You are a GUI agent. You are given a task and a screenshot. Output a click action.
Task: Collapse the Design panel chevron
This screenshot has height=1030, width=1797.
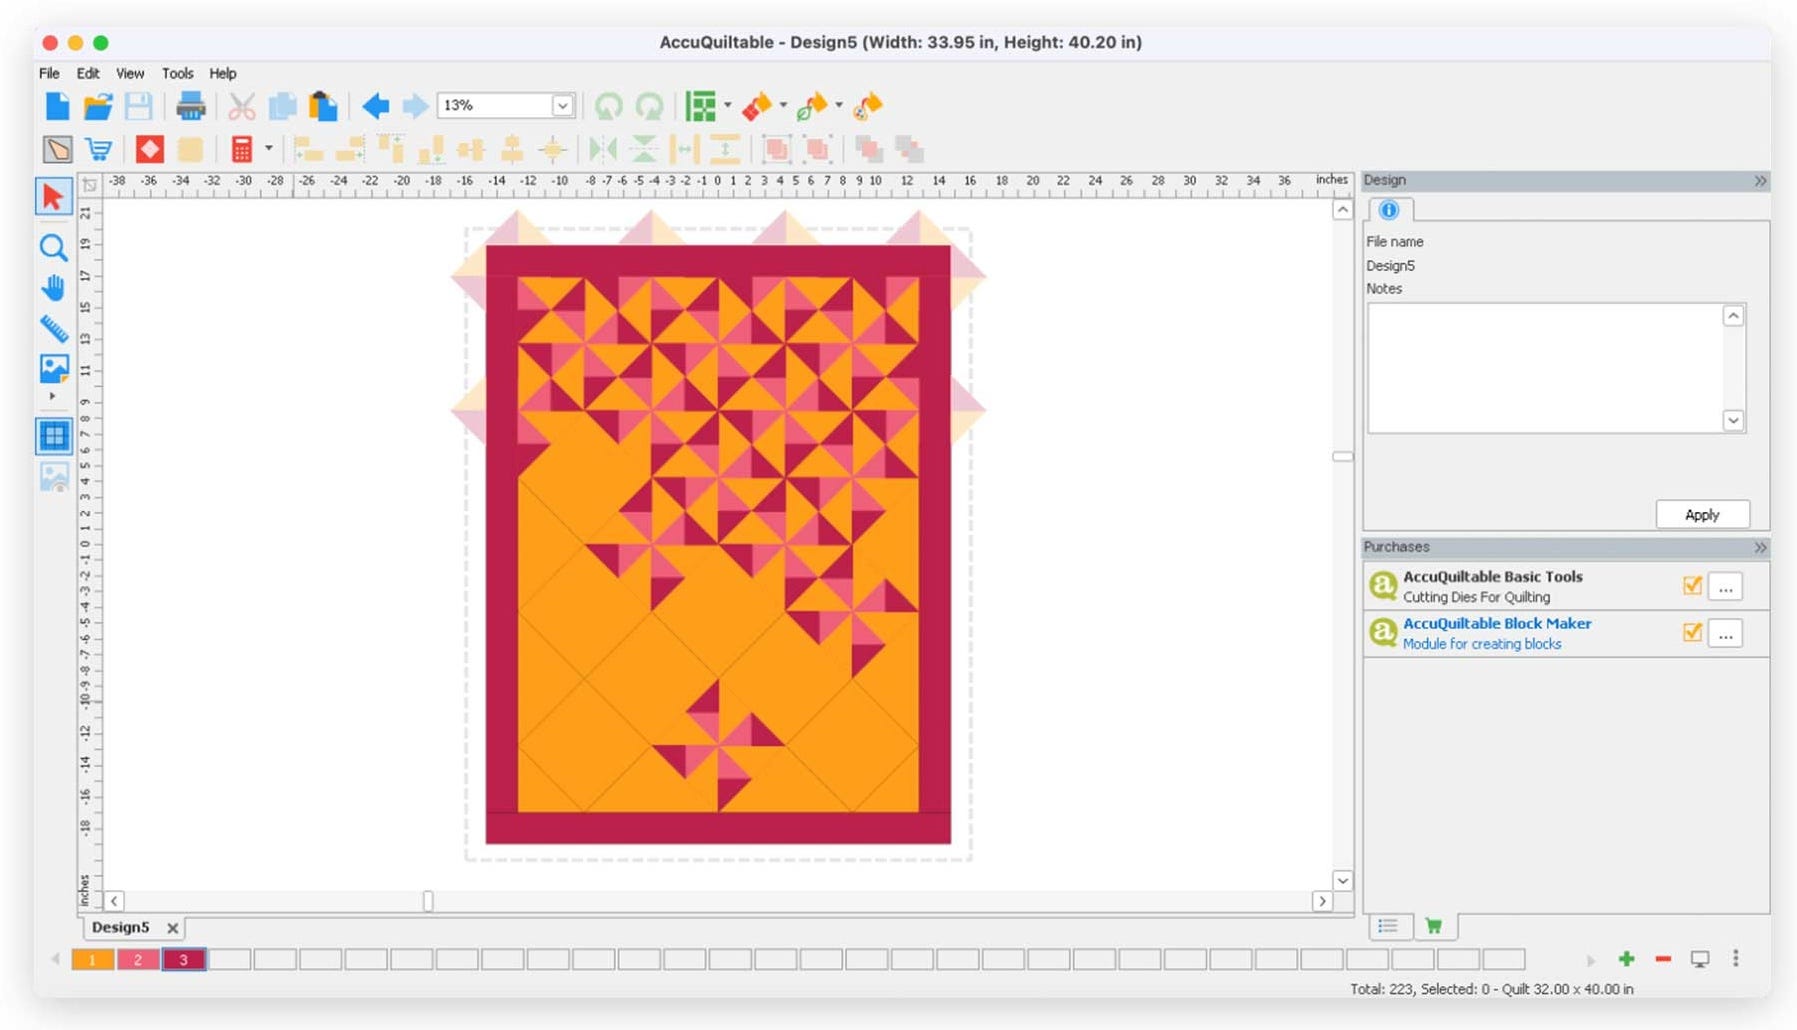click(1760, 181)
